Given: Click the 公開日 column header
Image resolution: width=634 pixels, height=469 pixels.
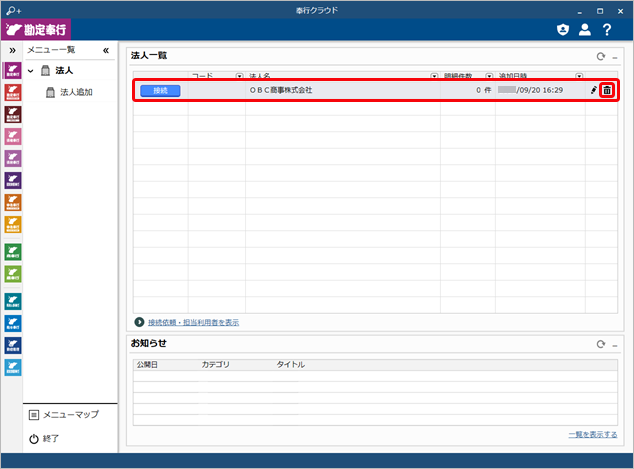Looking at the screenshot, I should 147,365.
